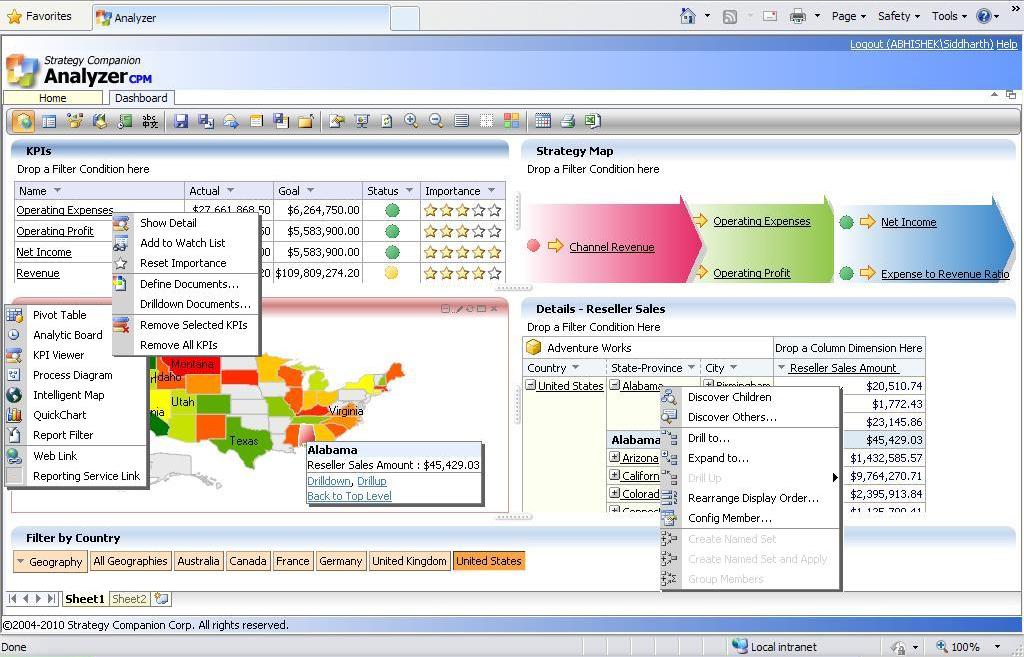The width and height of the screenshot is (1024, 657).
Task: Click the zoom out magnifier icon
Action: tap(436, 121)
